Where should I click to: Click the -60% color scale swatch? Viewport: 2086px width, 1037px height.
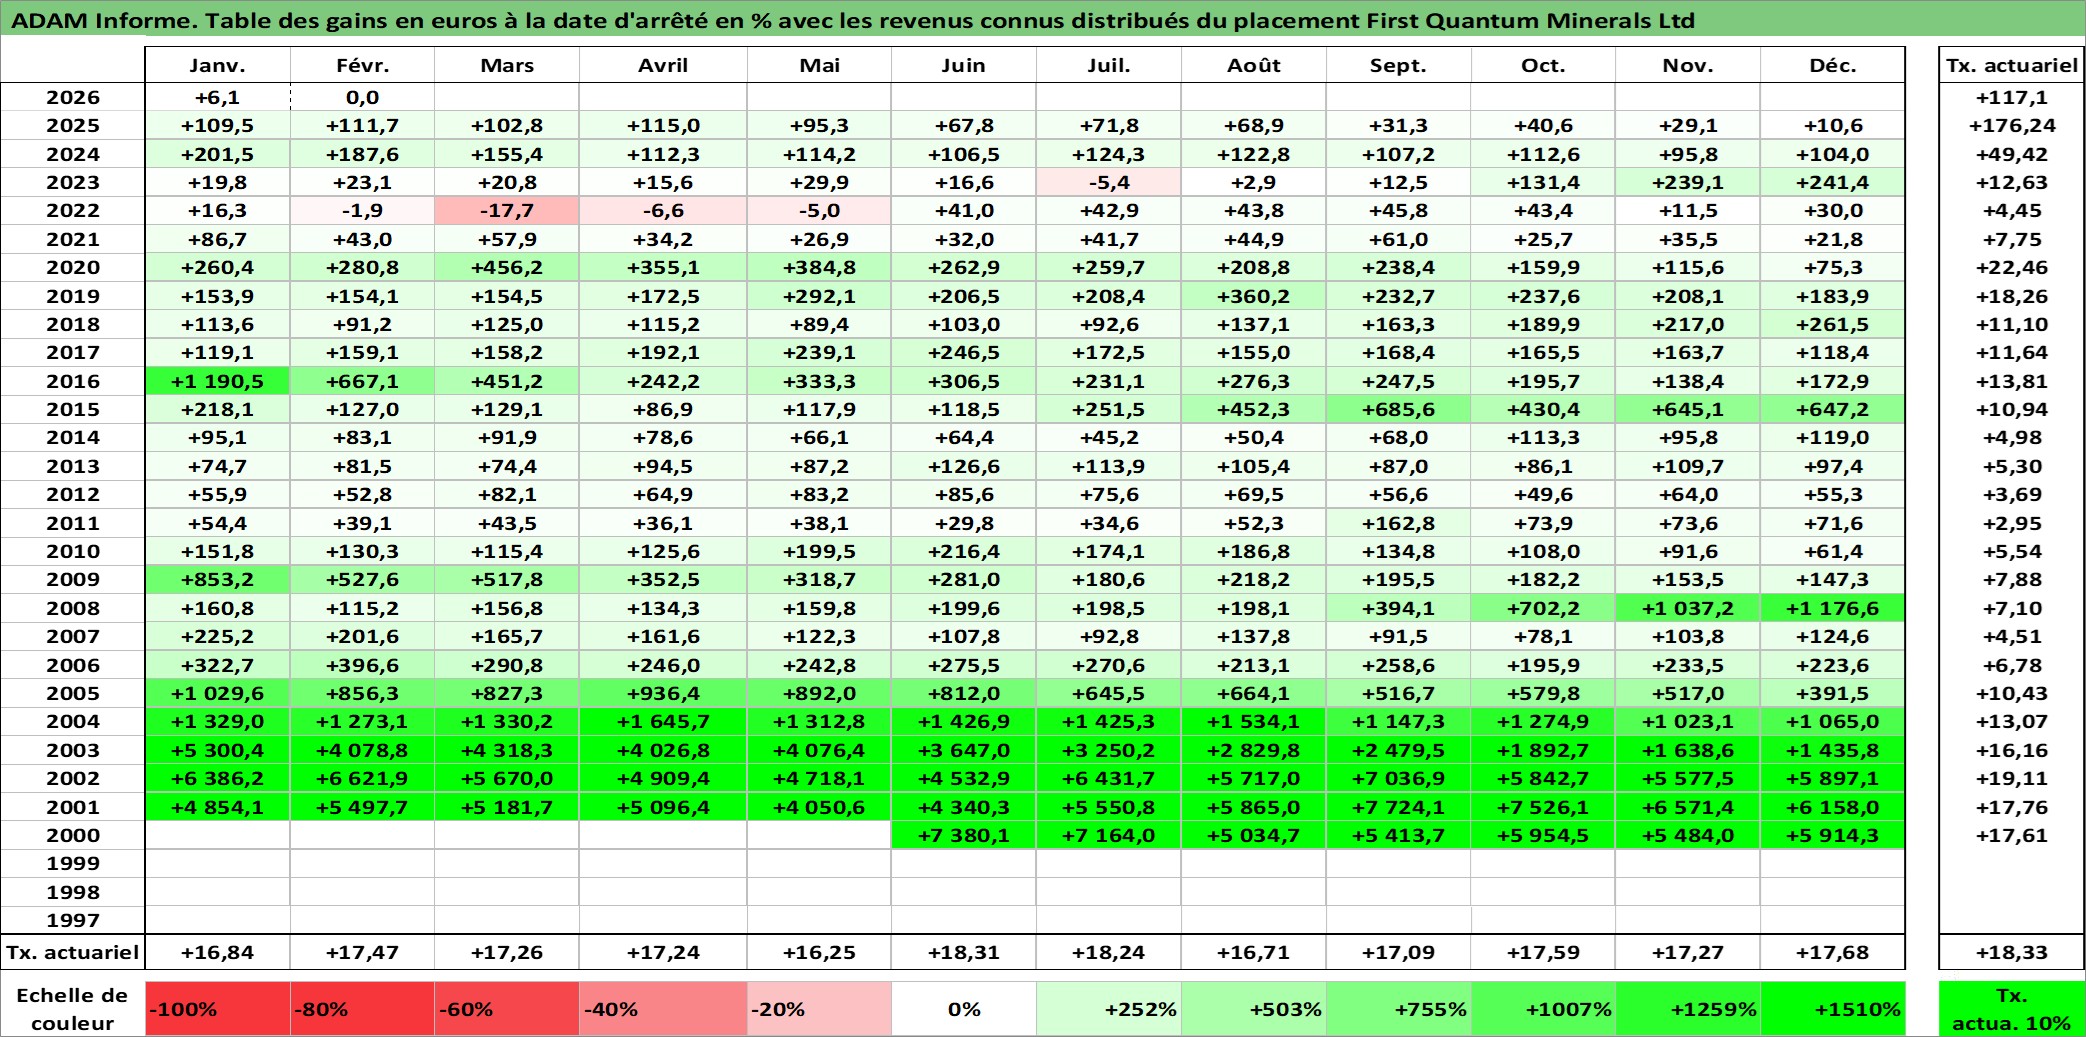(507, 1009)
